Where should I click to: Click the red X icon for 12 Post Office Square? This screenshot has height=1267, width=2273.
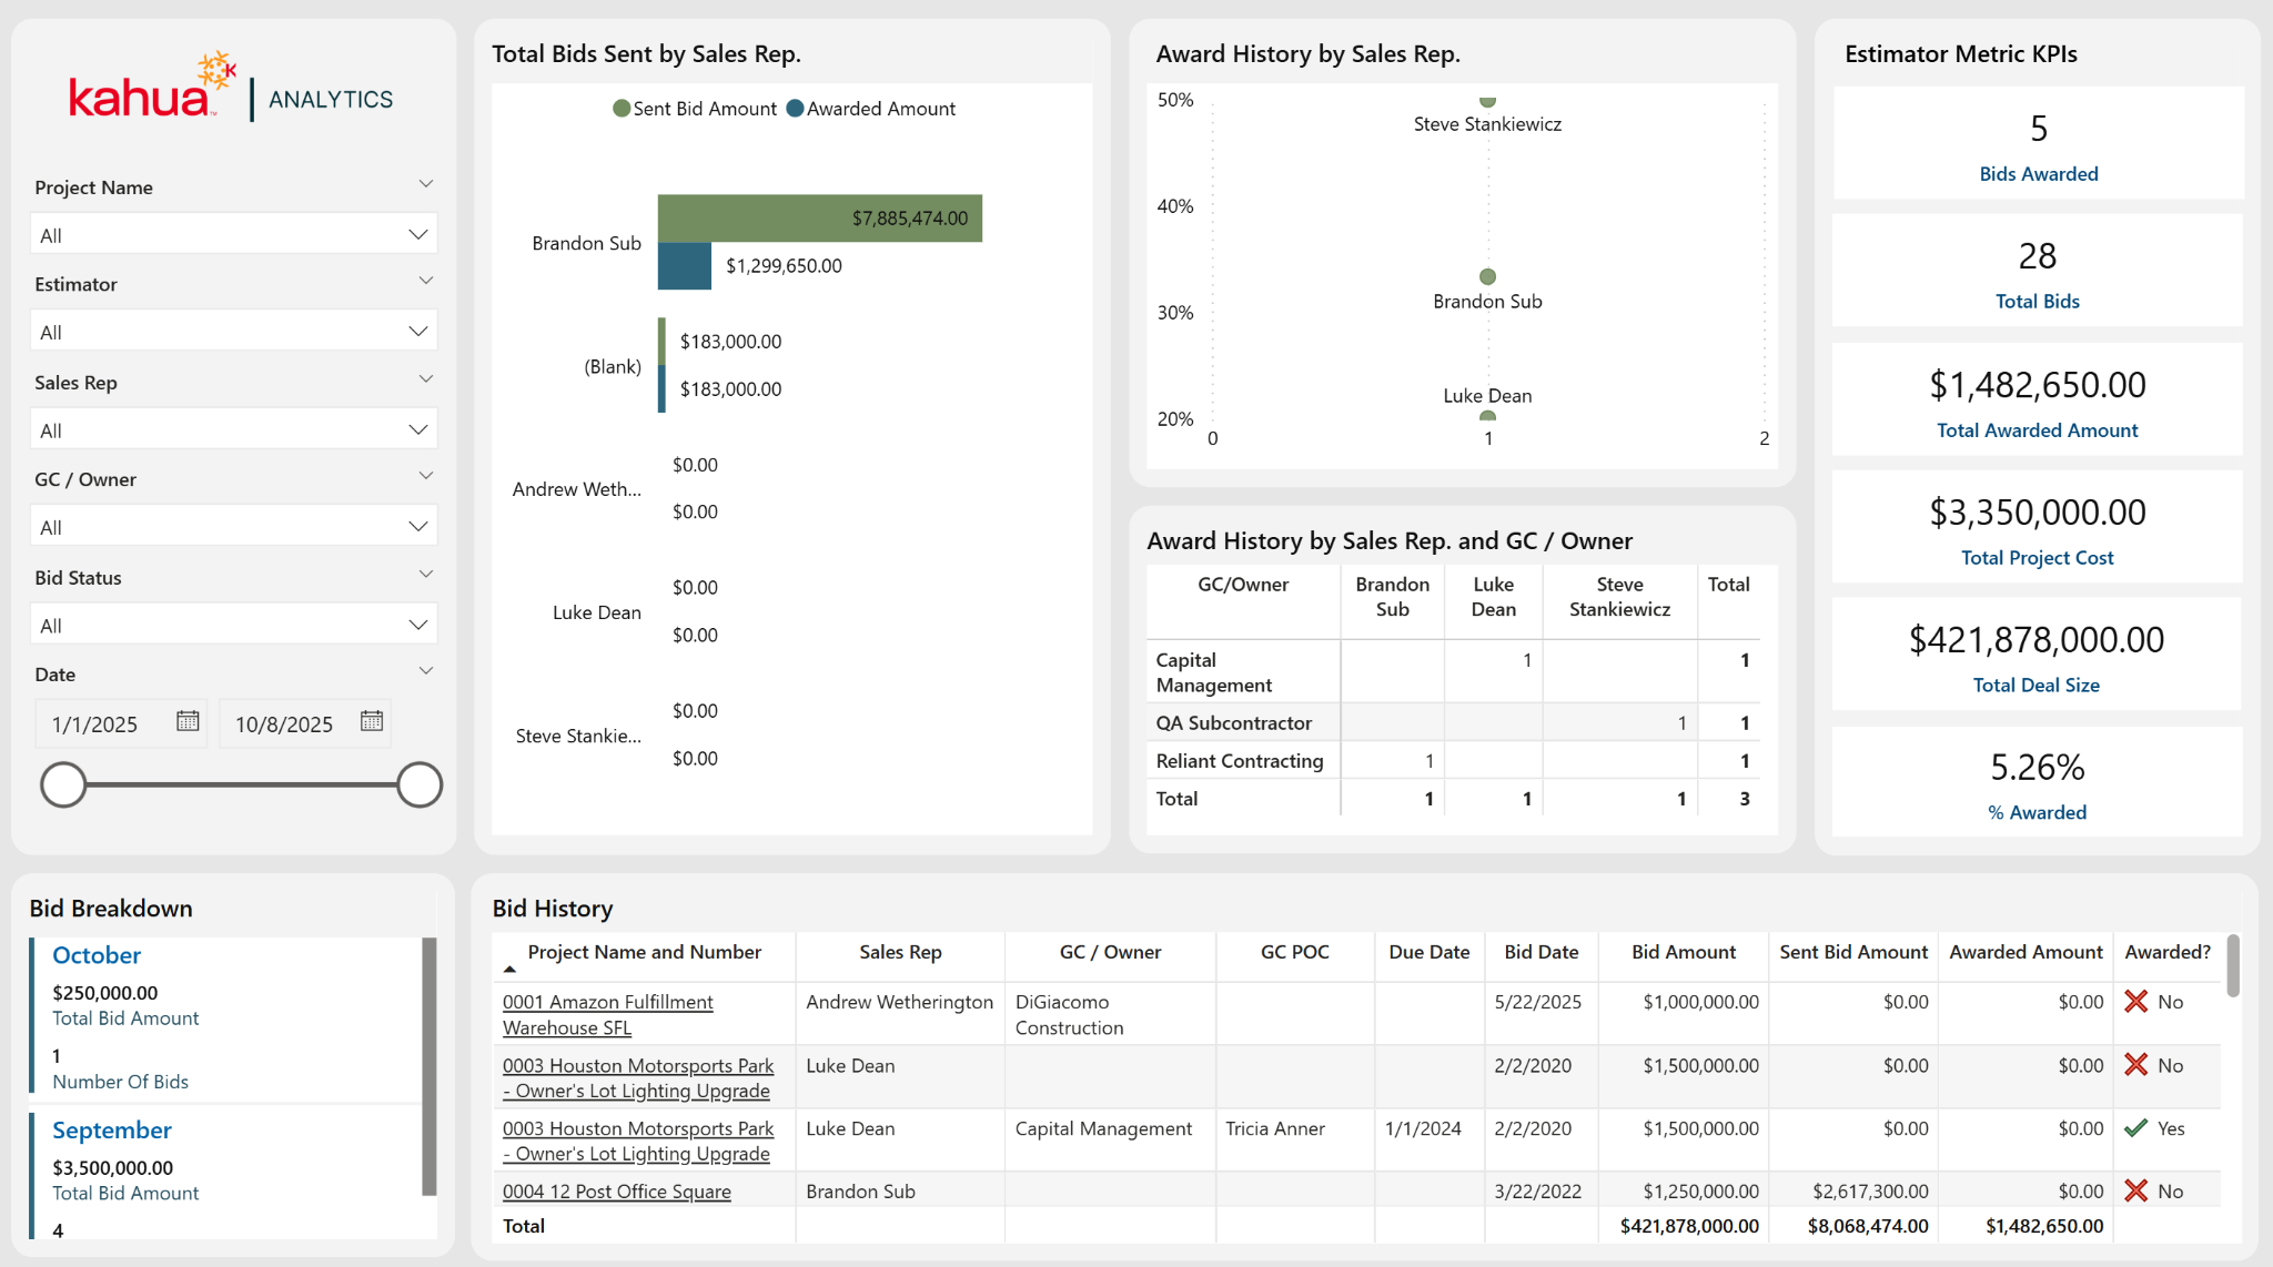[x=2136, y=1190]
